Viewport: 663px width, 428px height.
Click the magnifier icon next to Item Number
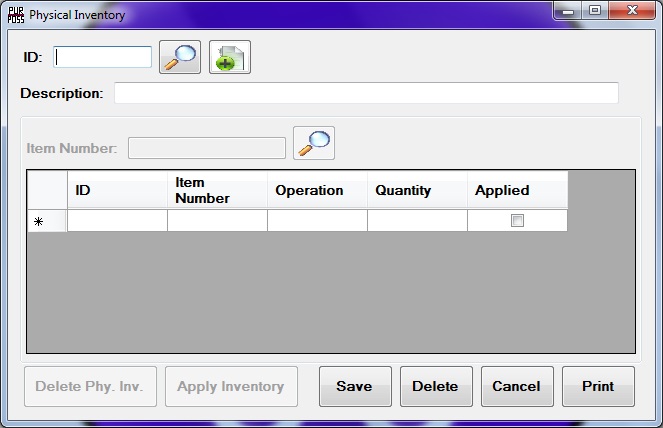(314, 144)
